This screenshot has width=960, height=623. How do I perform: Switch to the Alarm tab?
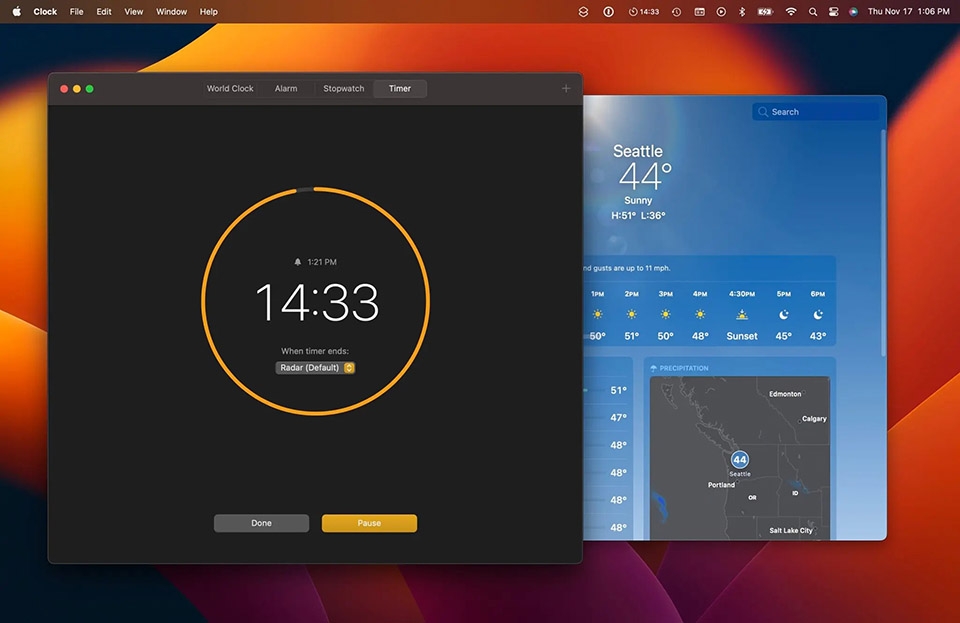(286, 88)
